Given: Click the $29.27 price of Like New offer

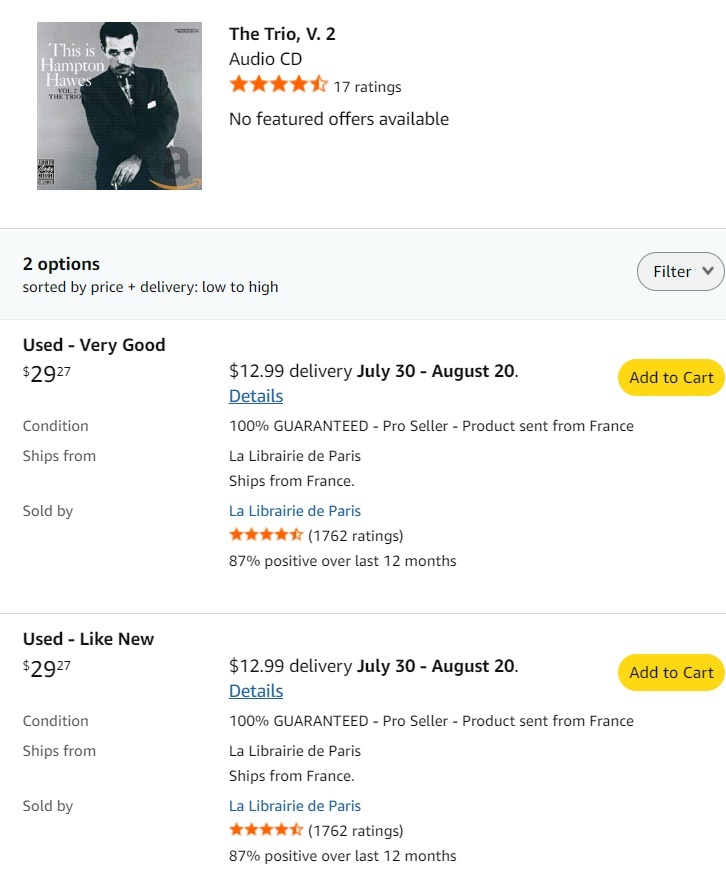Looking at the screenshot, I should (x=47, y=670).
